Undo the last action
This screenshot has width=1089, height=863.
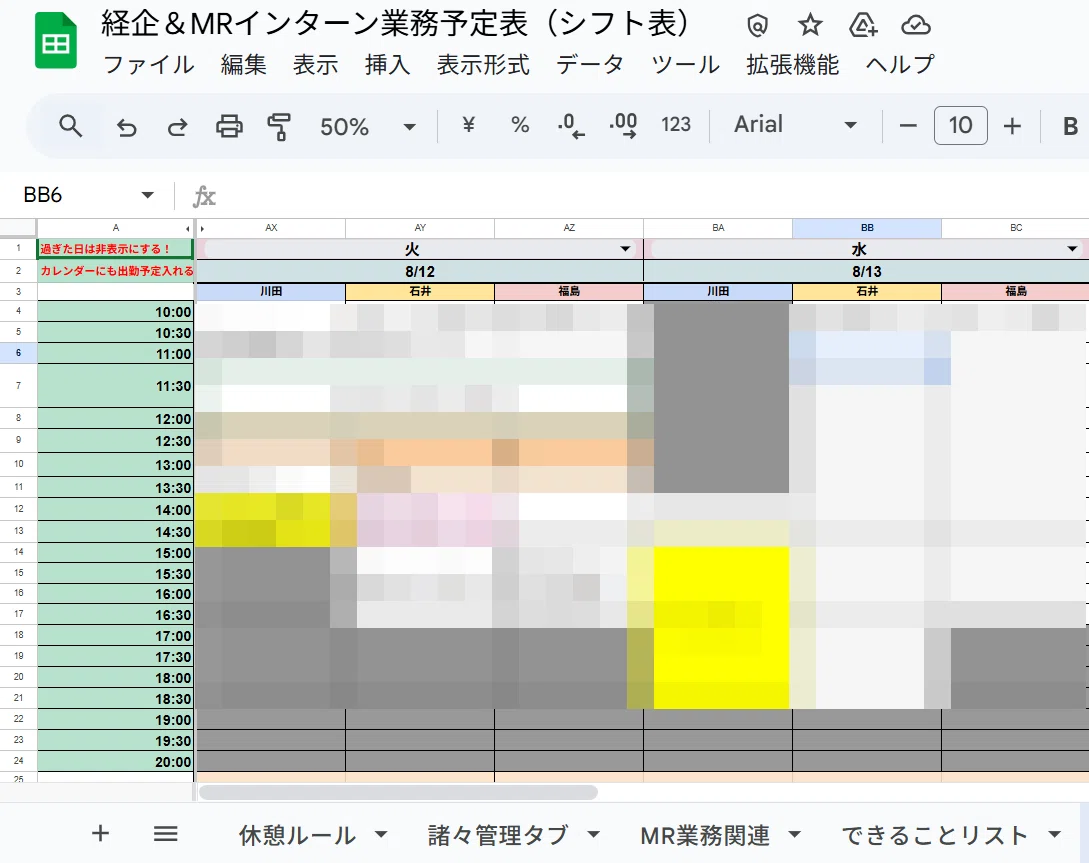tap(126, 126)
